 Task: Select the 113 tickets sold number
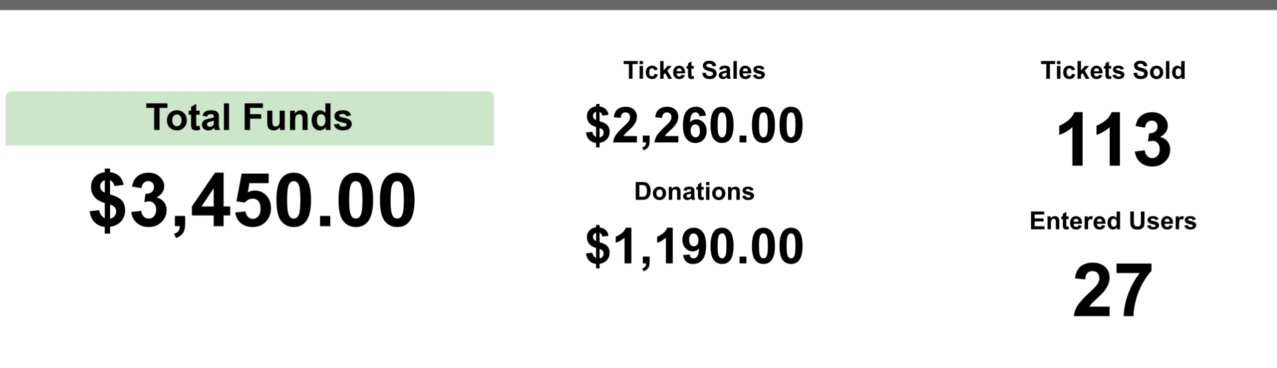pyautogui.click(x=1113, y=141)
